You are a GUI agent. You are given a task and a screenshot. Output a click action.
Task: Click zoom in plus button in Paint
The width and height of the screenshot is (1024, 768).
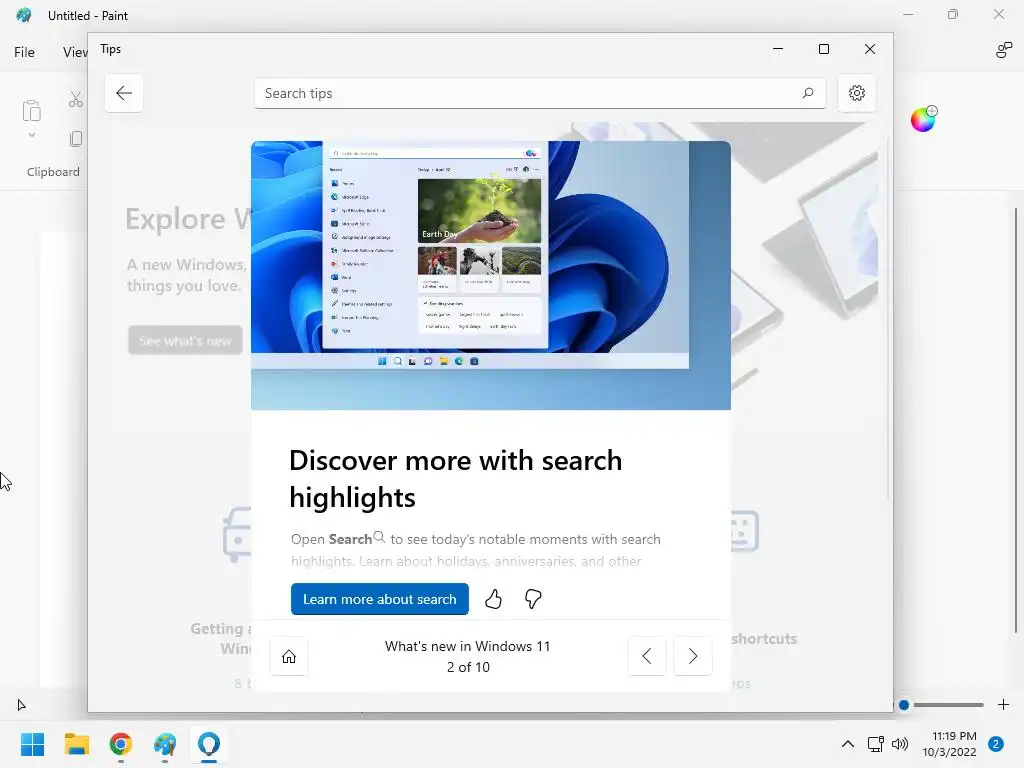(x=1004, y=705)
